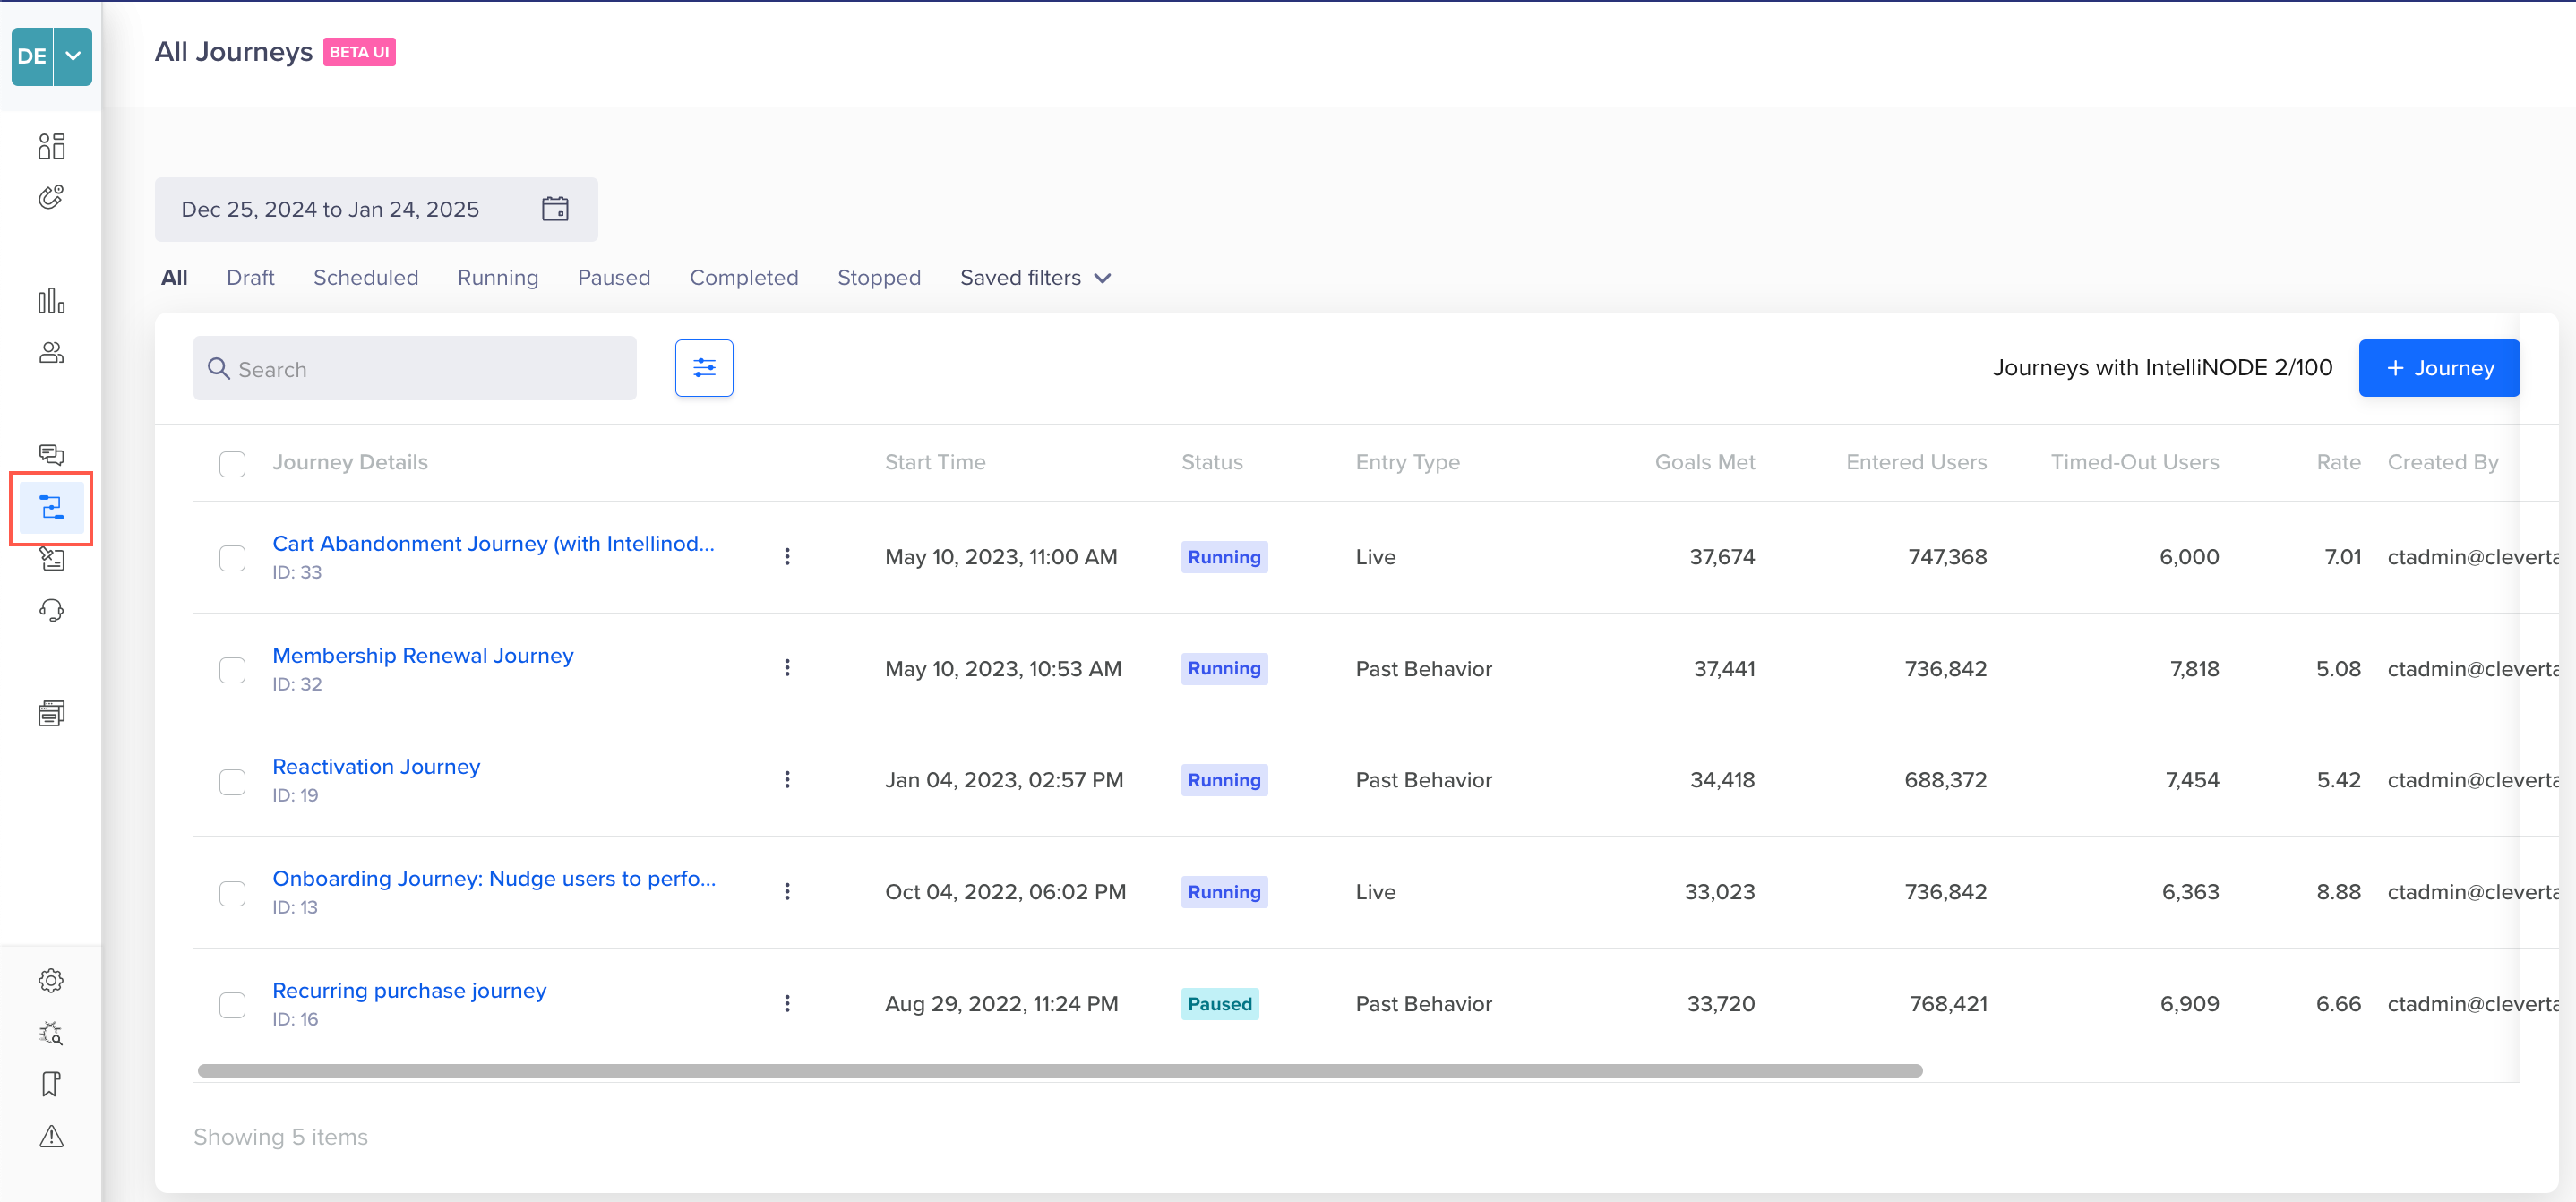
Task: Open Reactivation Journey link
Action: pyautogui.click(x=376, y=766)
